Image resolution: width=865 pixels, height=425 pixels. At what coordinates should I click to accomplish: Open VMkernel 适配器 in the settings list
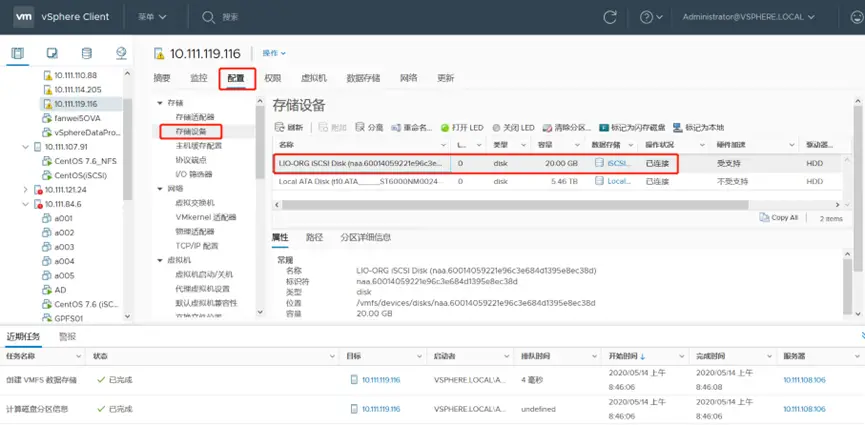(x=206, y=217)
